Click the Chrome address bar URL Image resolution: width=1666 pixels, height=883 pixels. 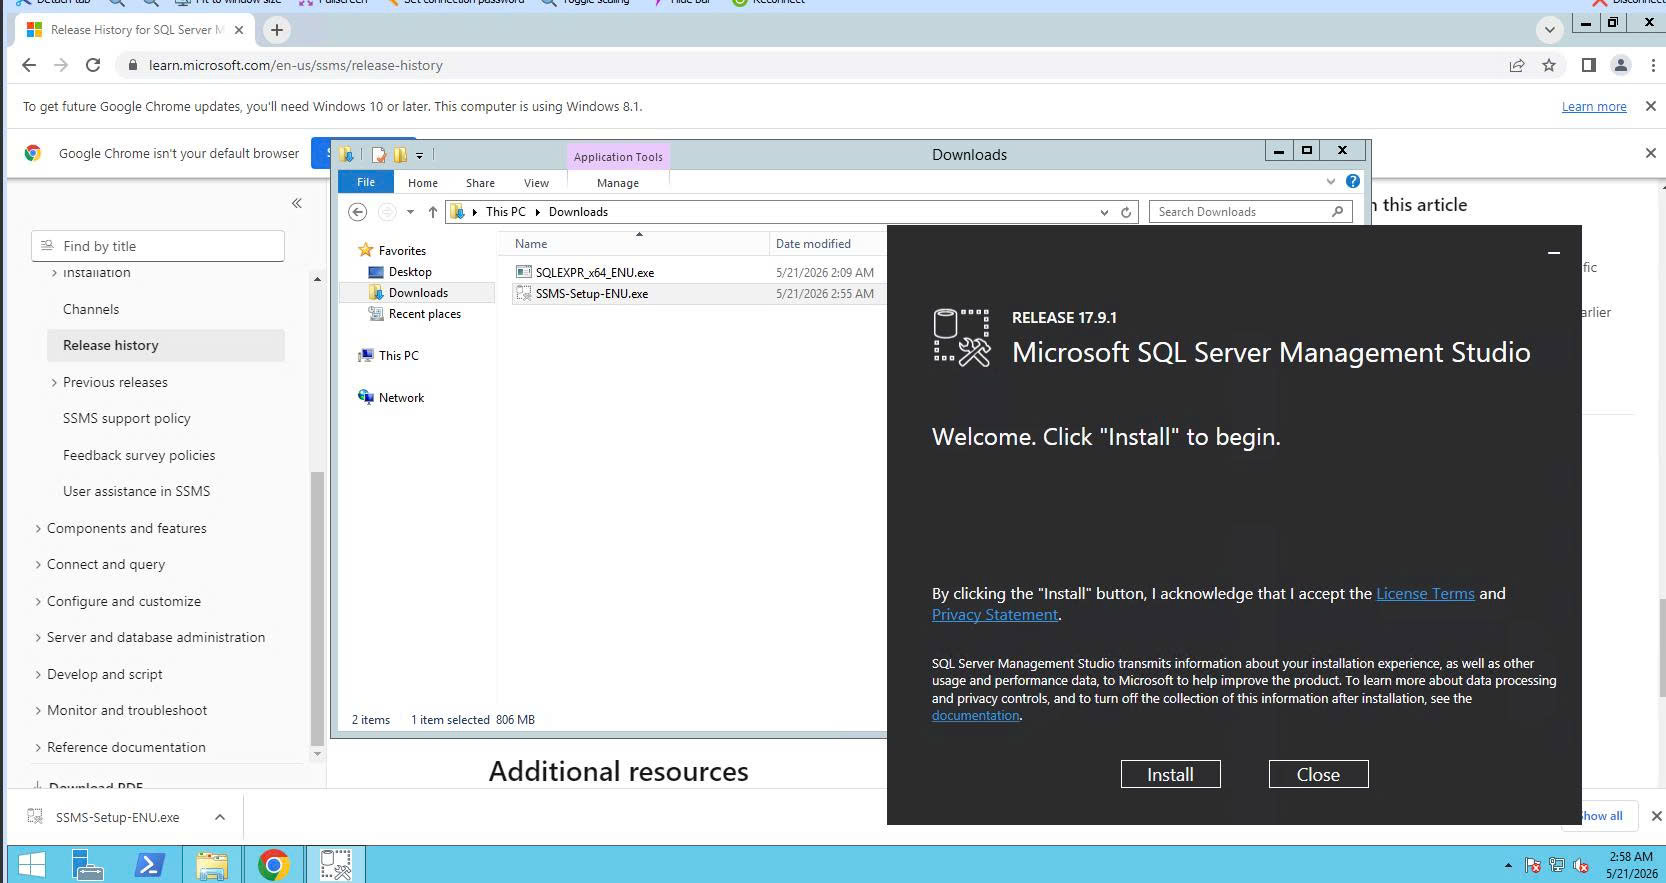[x=295, y=65]
